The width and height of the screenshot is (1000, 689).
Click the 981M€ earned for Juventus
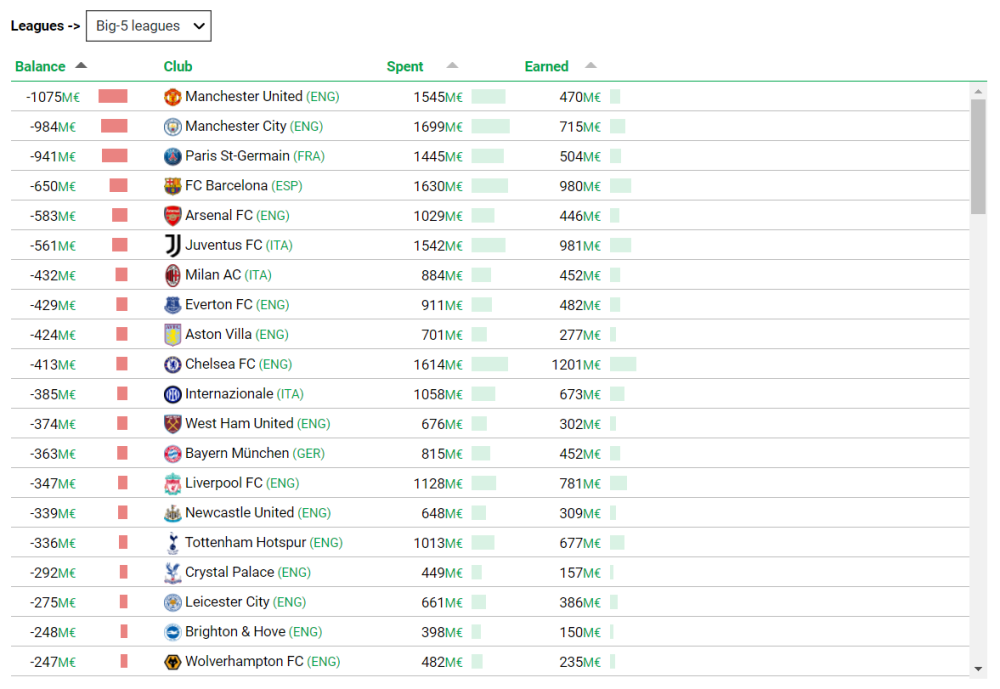pos(580,246)
